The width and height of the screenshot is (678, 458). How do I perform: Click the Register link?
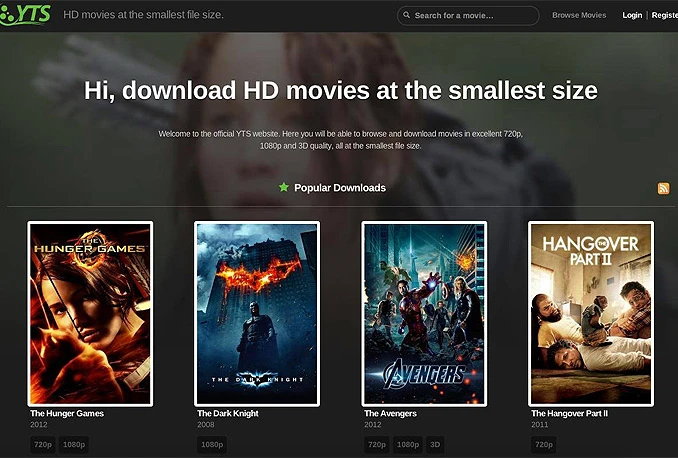click(x=665, y=15)
